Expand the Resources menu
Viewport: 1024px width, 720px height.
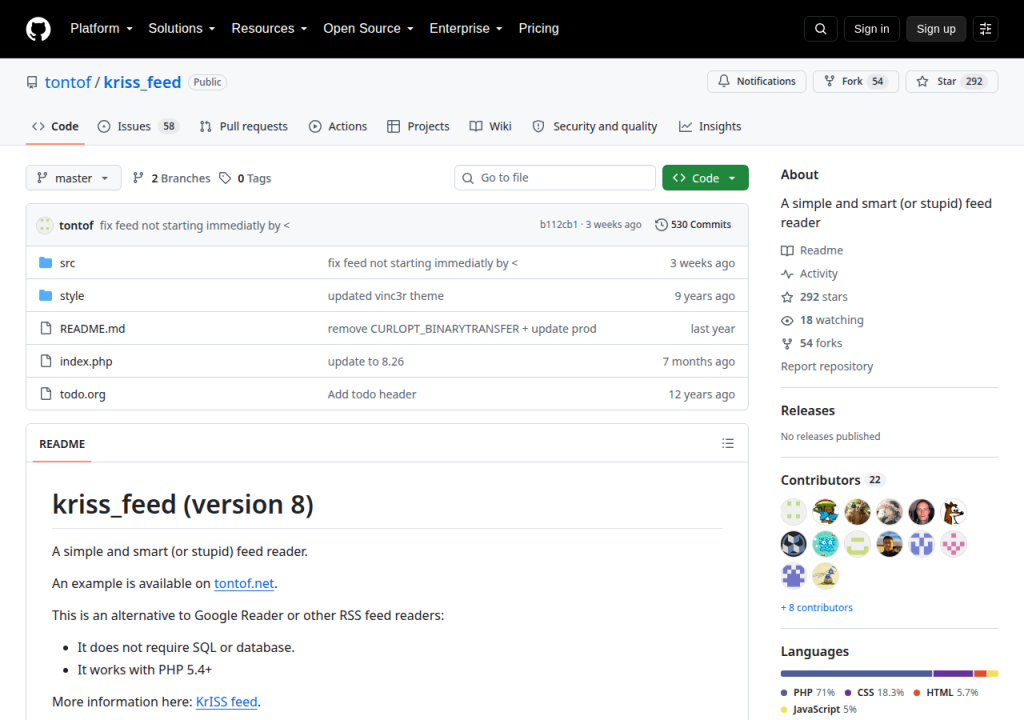click(269, 29)
